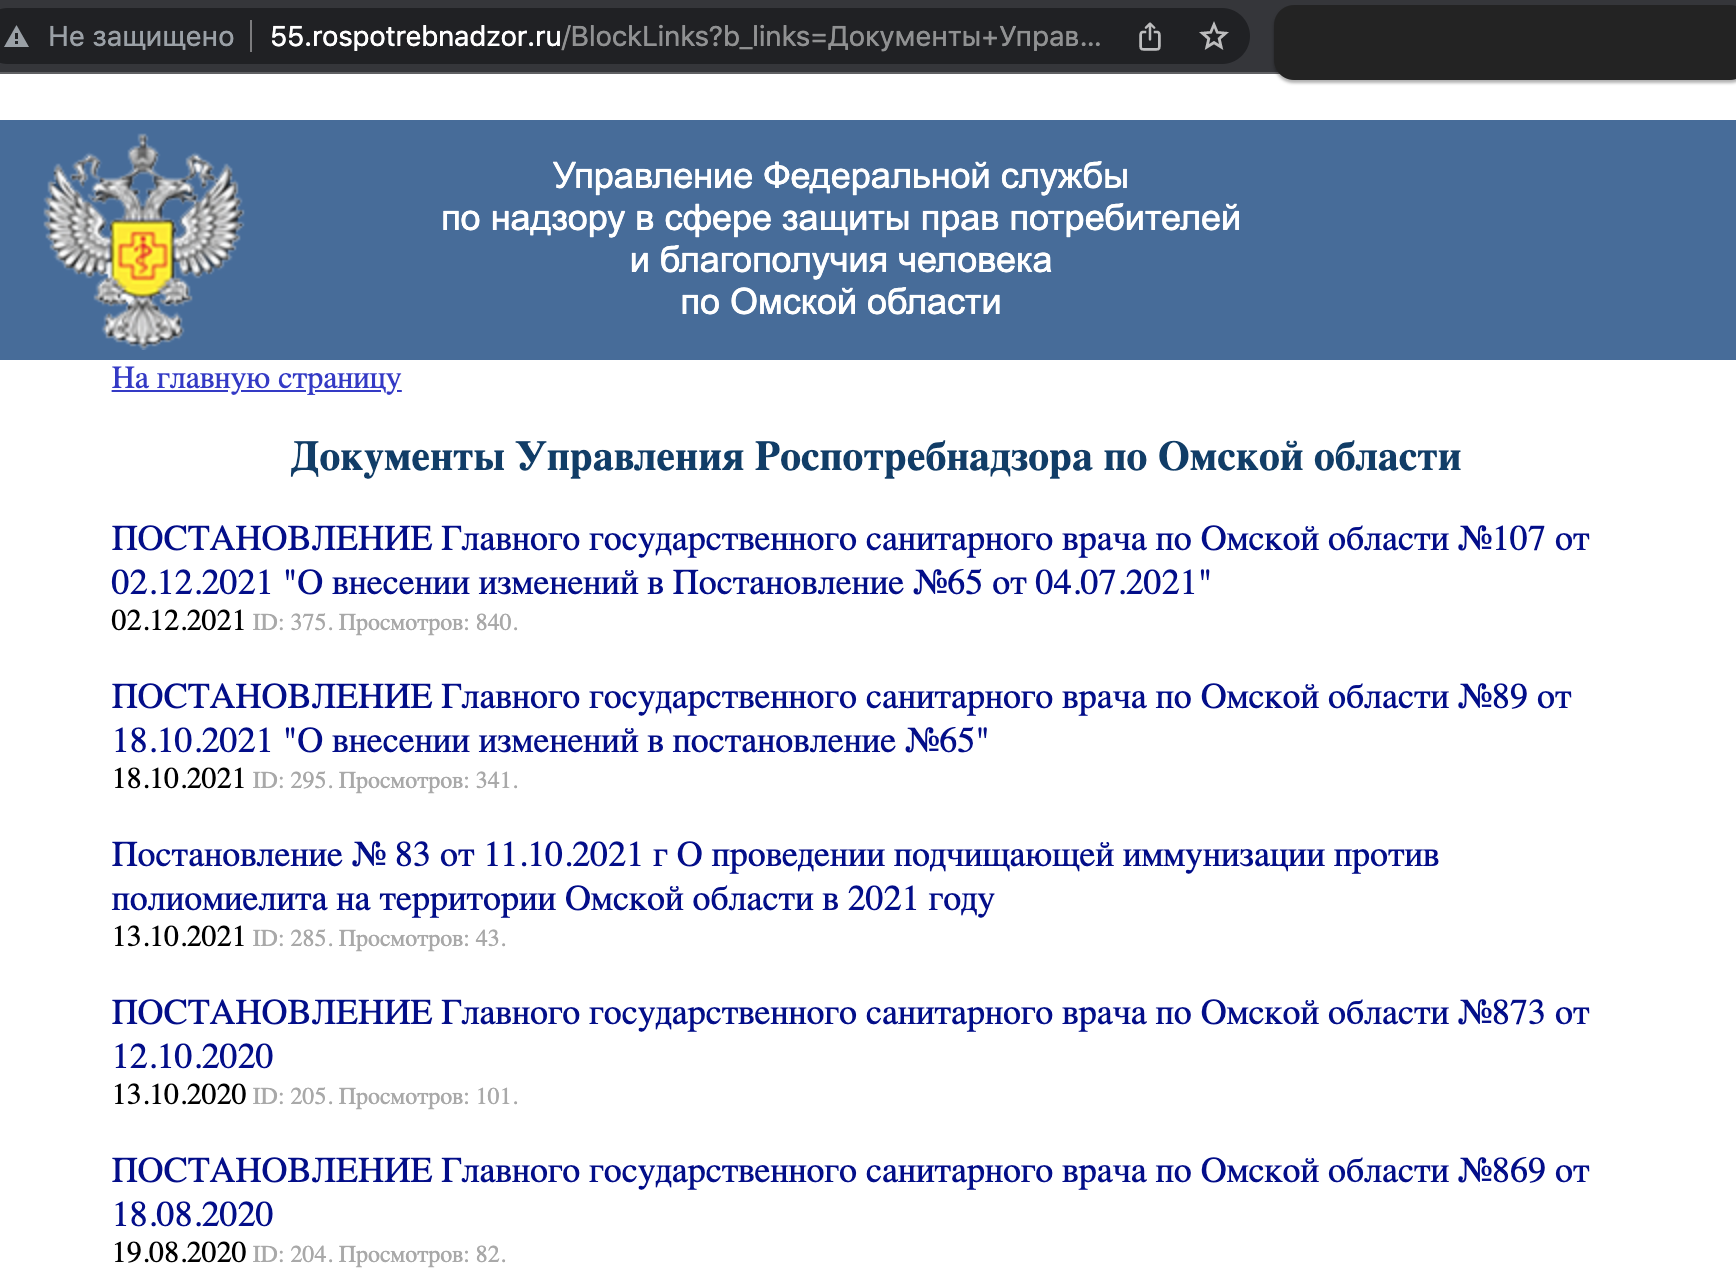Open Постановление №873 от 12.10.2020 link

pyautogui.click(x=850, y=1034)
